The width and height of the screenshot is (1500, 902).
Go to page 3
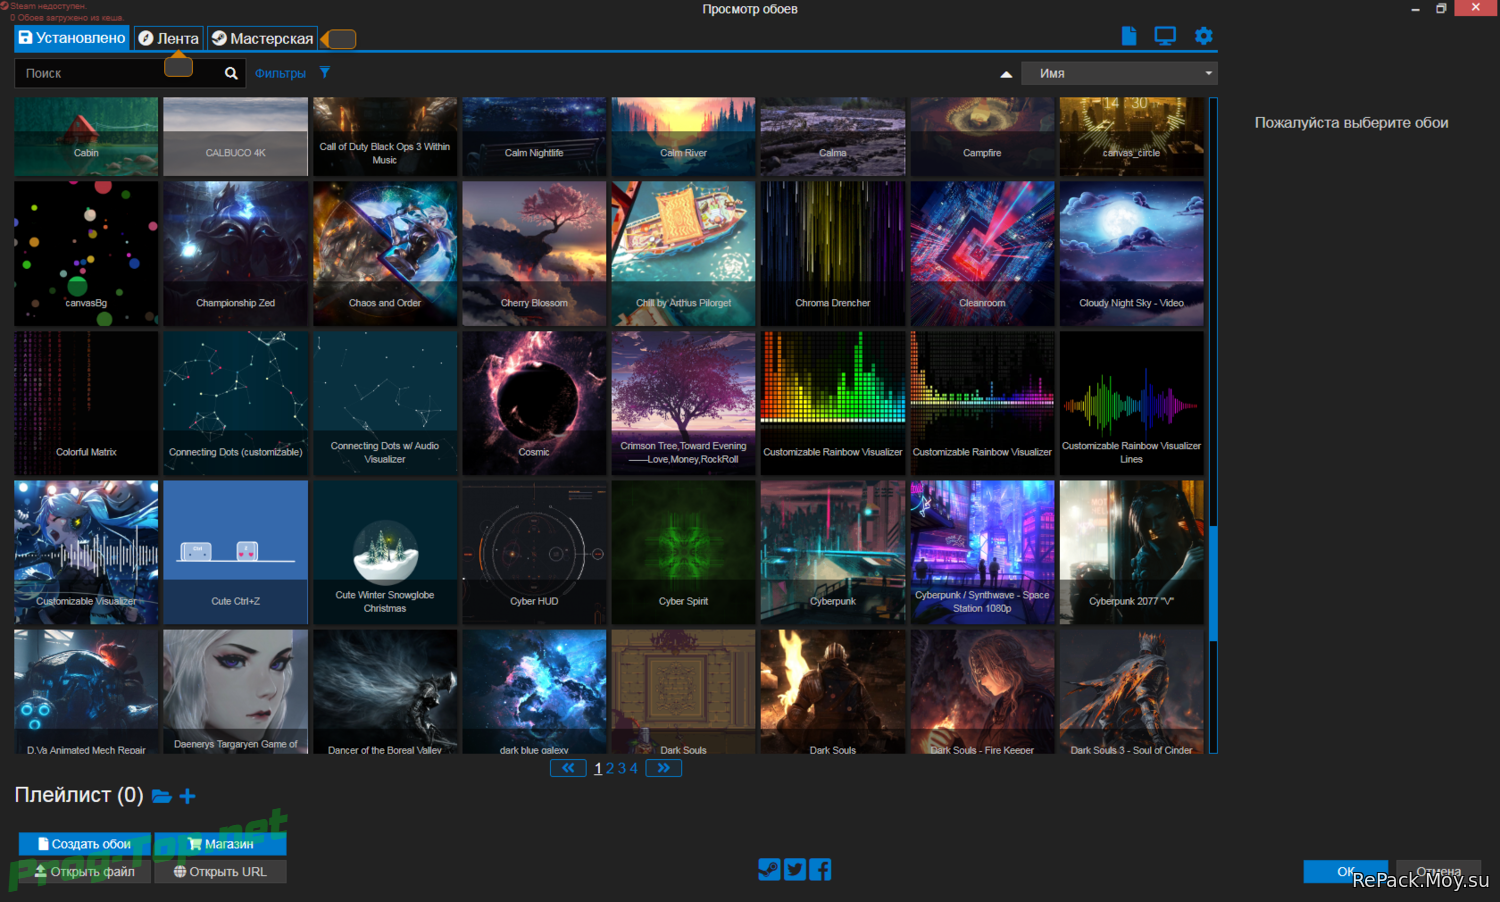click(x=622, y=768)
